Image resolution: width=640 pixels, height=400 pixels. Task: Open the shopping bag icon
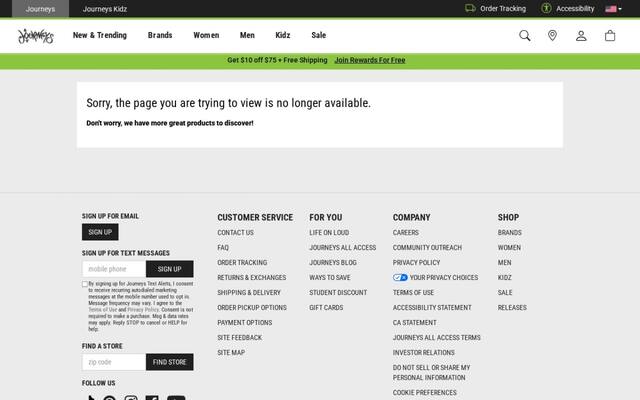610,36
